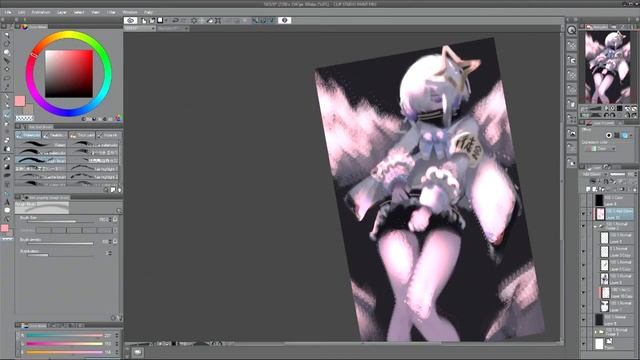This screenshot has width=640, height=360.
Task: Expand Folder 1 in Layer panel
Action: [596, 331]
